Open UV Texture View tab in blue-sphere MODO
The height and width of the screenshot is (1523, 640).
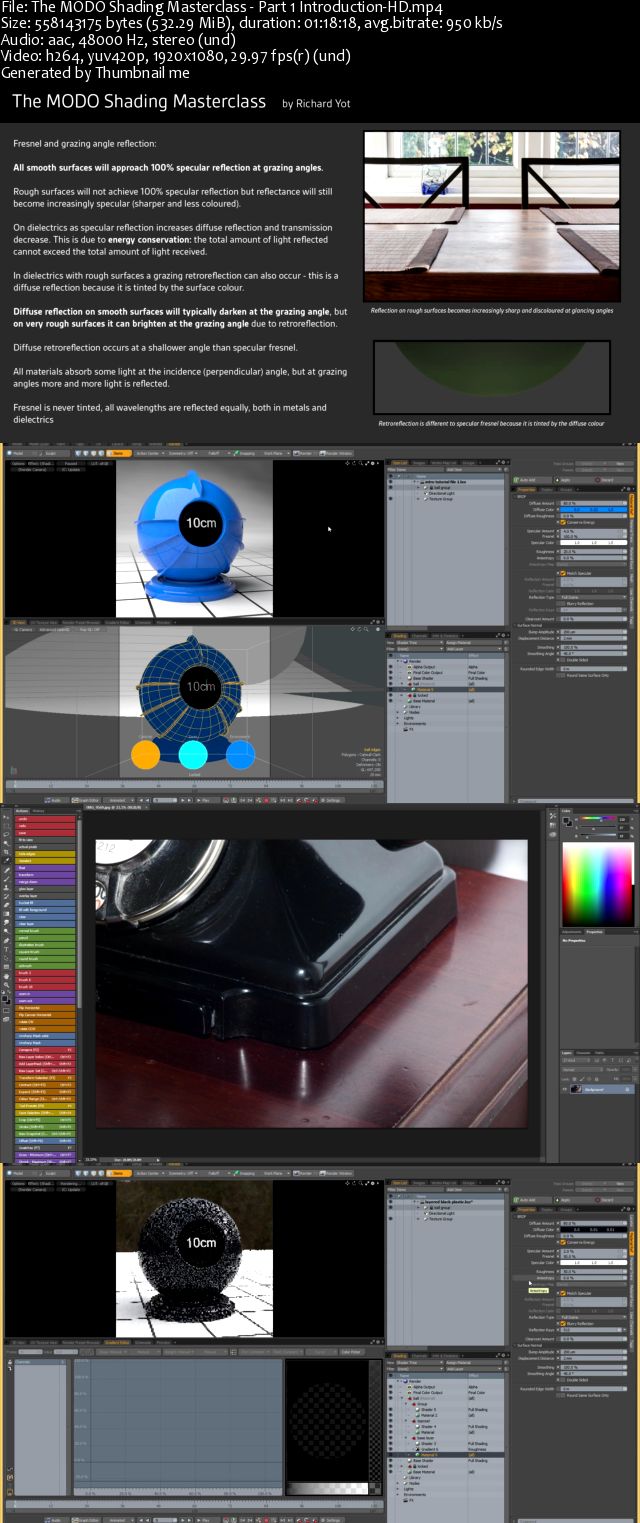coord(44,622)
